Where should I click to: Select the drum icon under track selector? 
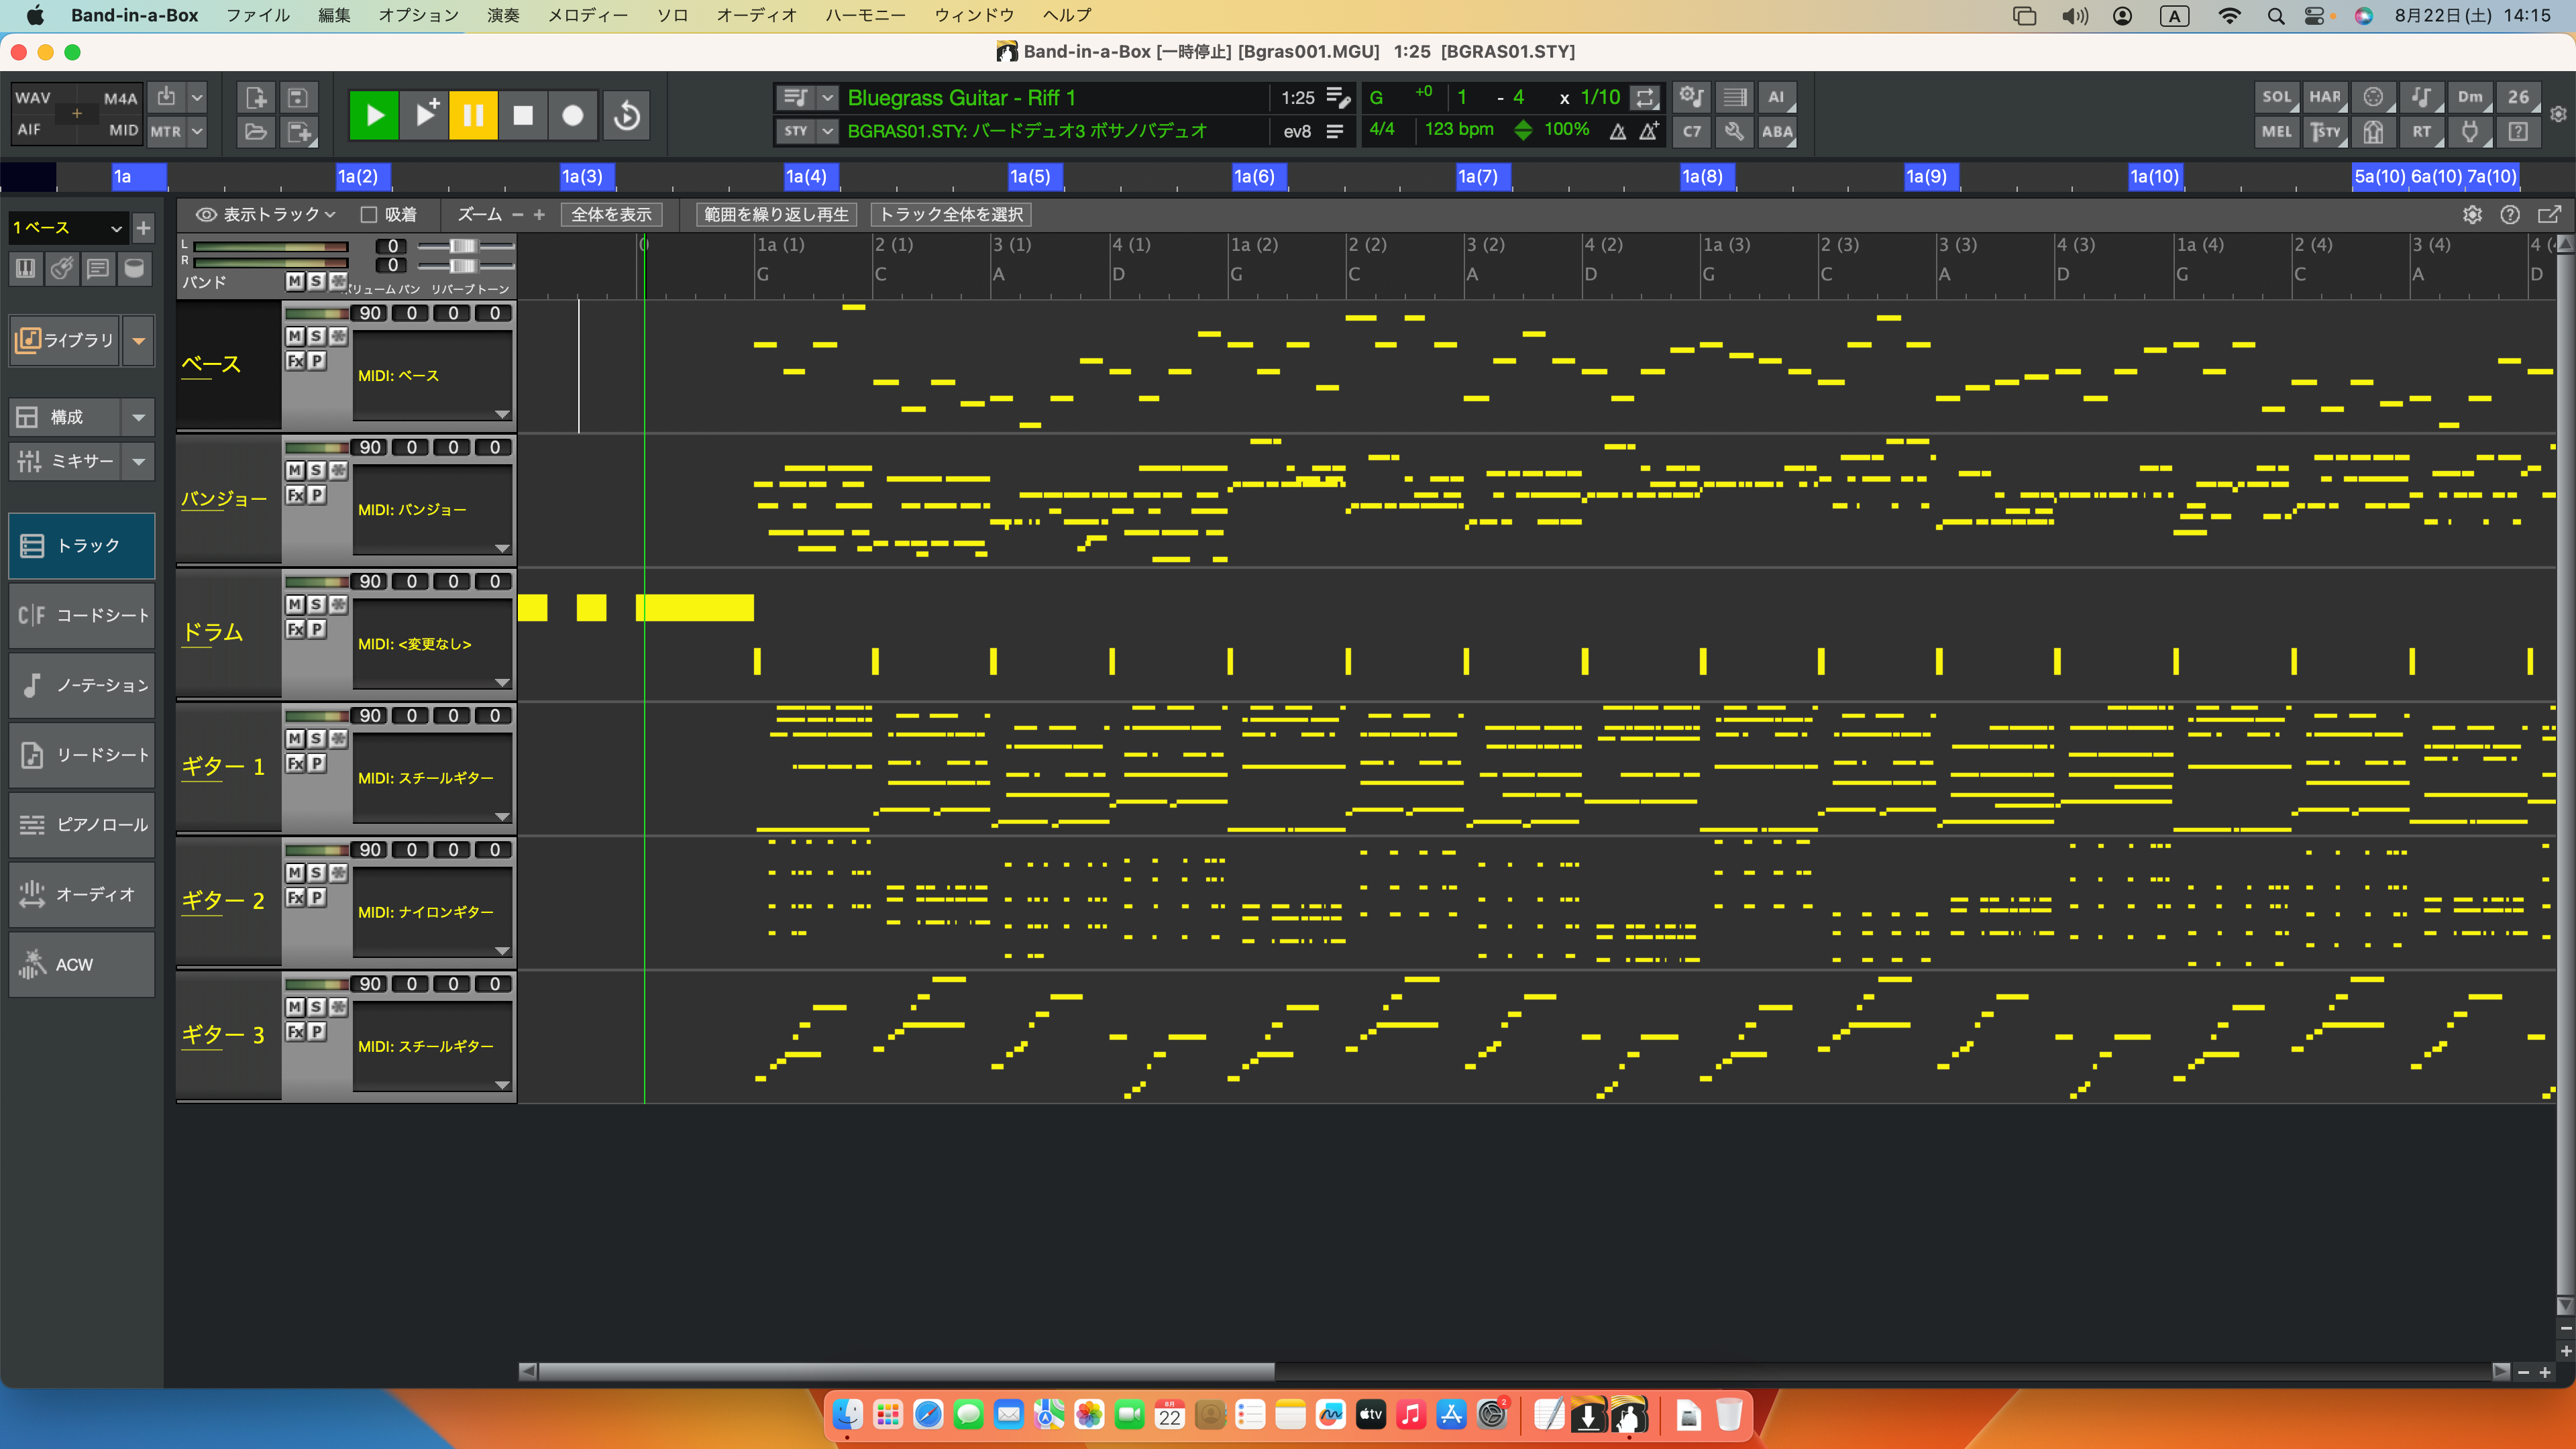[x=134, y=269]
